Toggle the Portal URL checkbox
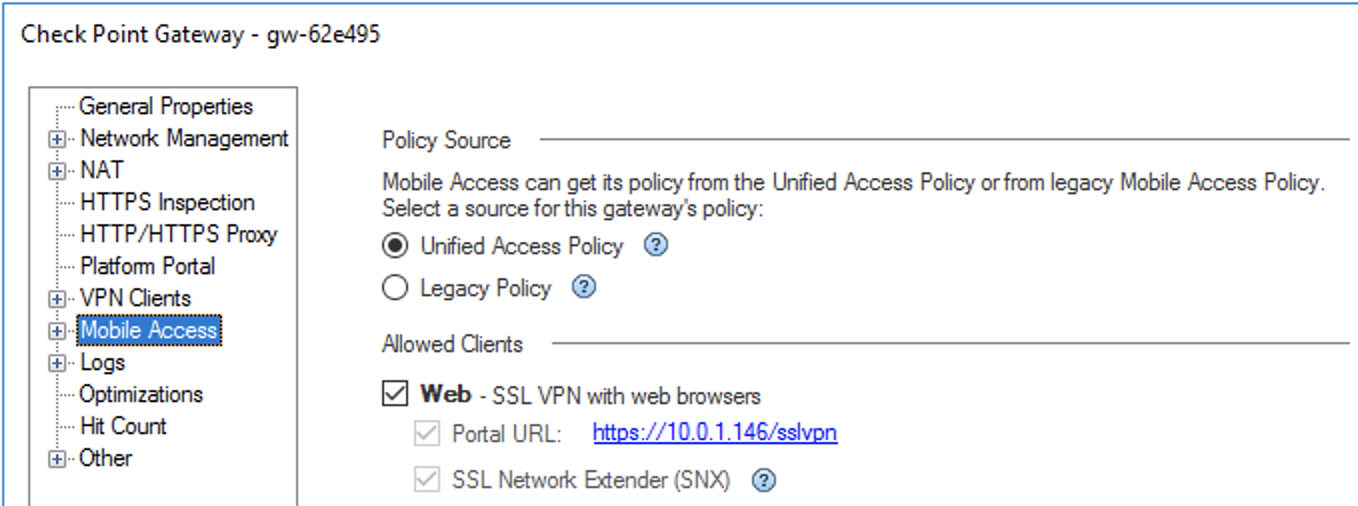 [x=427, y=433]
